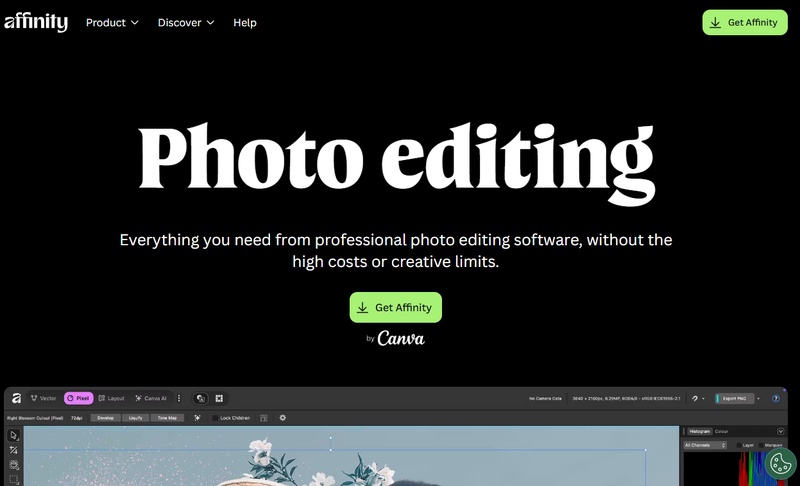
Task: Click the panel icon right of Lock Children
Action: [264, 418]
